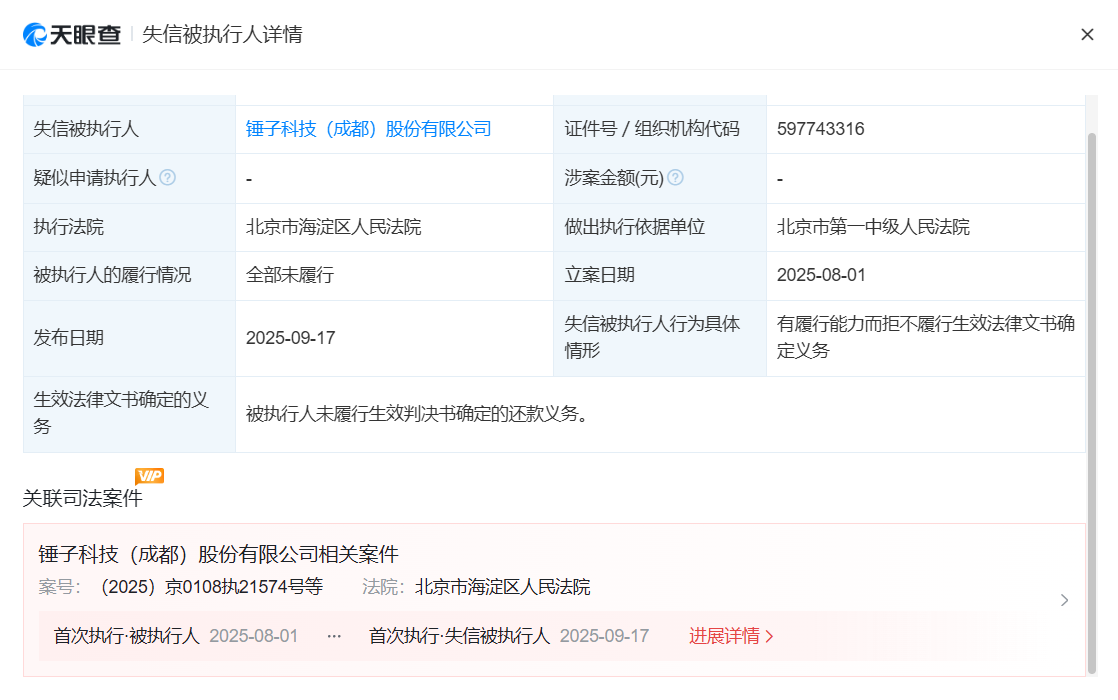This screenshot has height=700, width=1118.
Task: Click the ellipsis between execution timeline entries
Action: point(334,636)
